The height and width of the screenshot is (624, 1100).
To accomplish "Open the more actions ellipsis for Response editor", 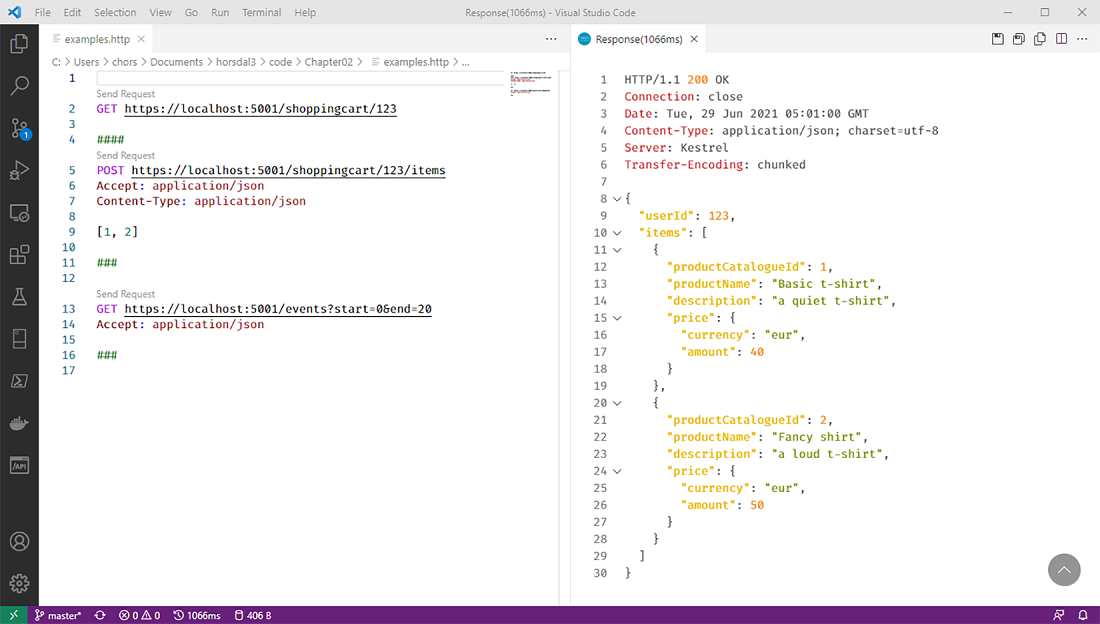I will point(1082,37).
